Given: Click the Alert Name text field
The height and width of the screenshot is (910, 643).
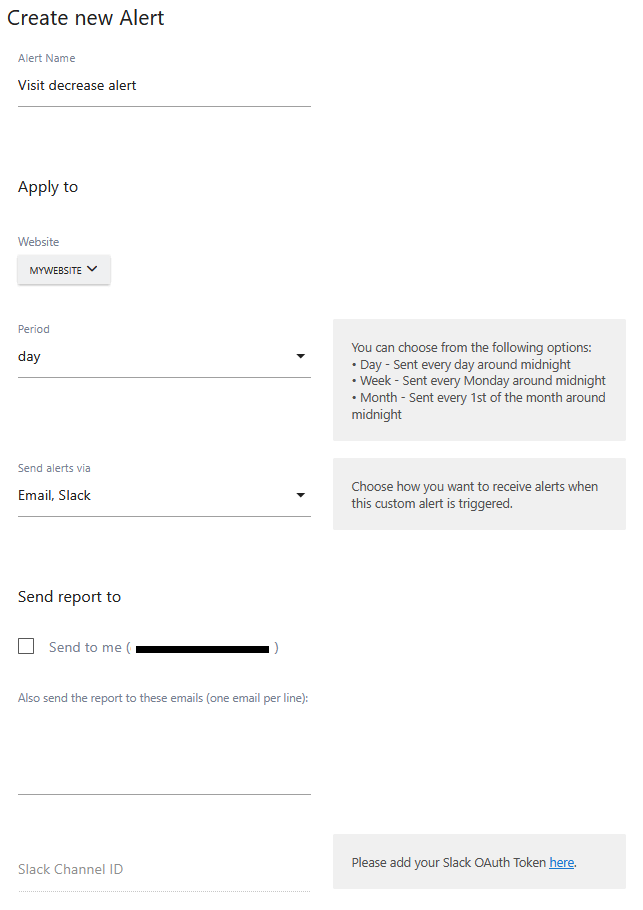Looking at the screenshot, I should point(164,86).
